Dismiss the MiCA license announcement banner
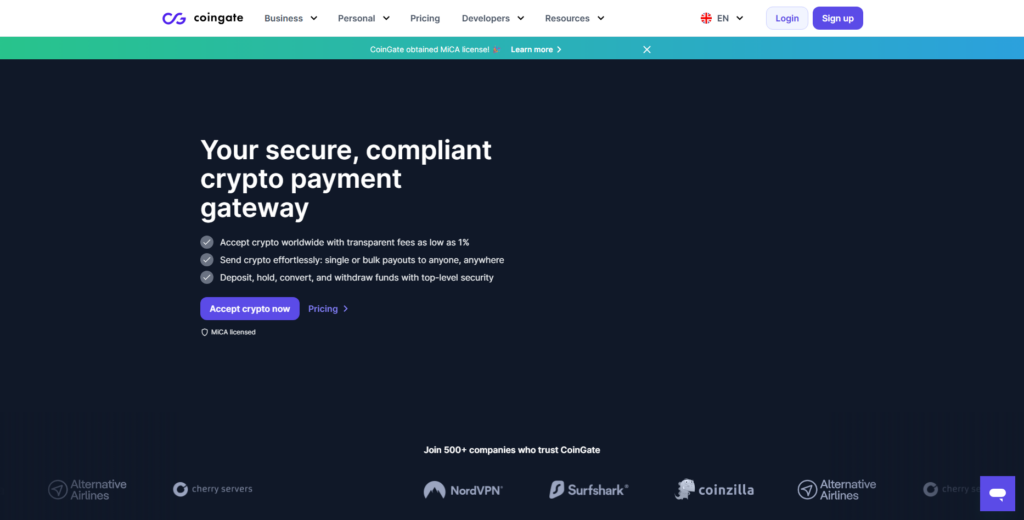The width and height of the screenshot is (1024, 520). coord(647,50)
